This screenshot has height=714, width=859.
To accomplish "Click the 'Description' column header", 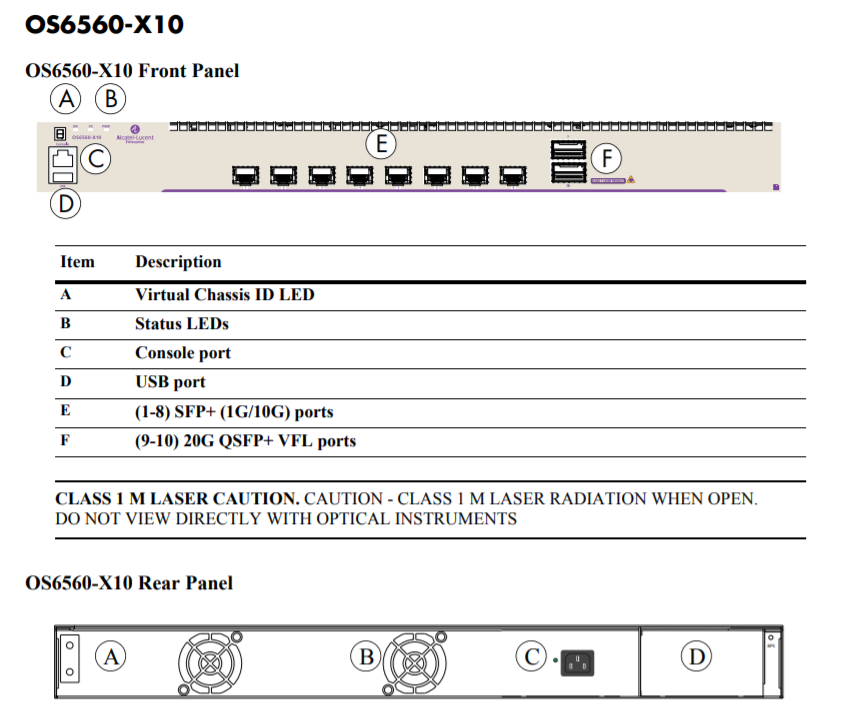I will (179, 262).
